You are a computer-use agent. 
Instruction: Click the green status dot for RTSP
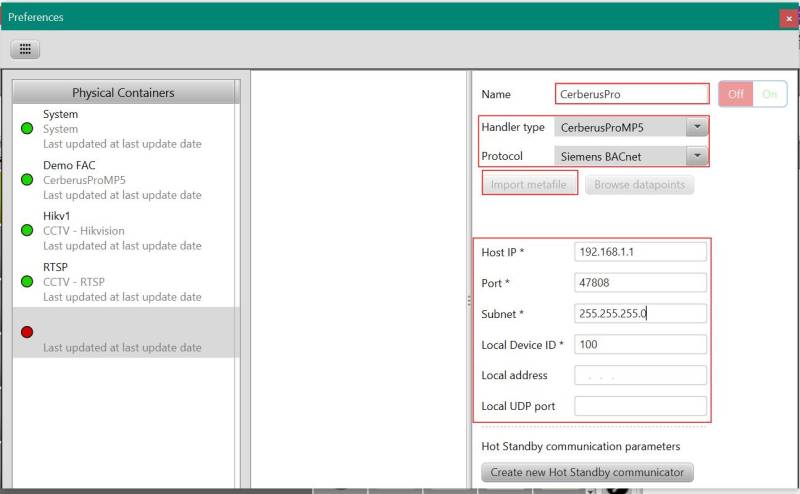click(x=27, y=282)
